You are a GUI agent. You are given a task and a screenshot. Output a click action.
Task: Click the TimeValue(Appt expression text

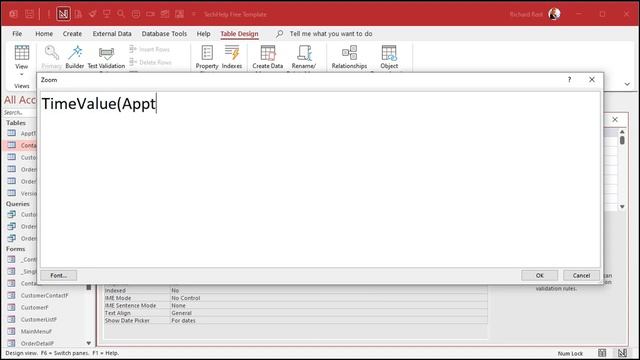98,104
